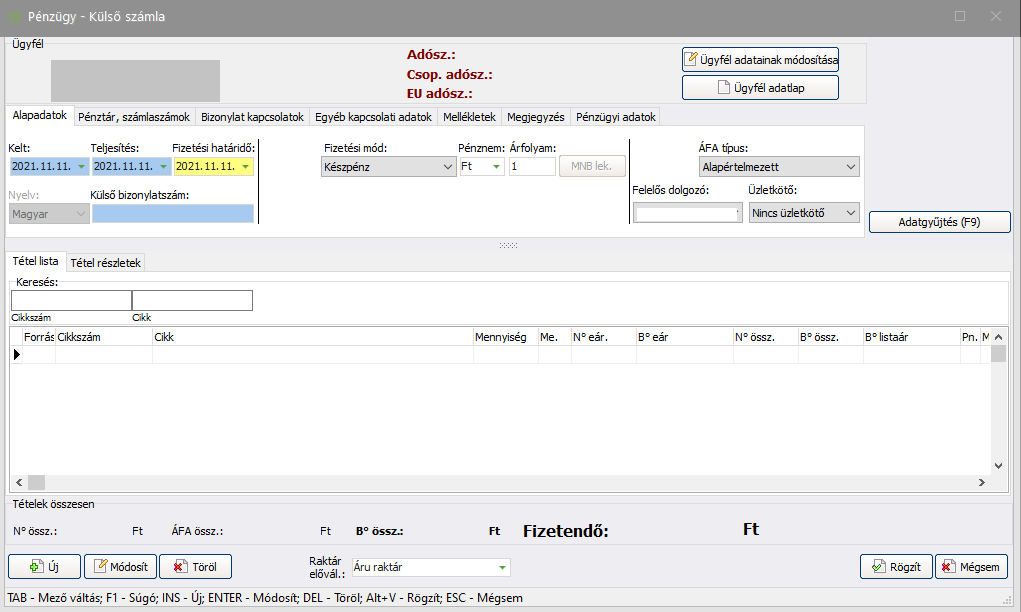Expand the ÁFA típus dropdown
The height and width of the screenshot is (612, 1021).
(x=850, y=167)
